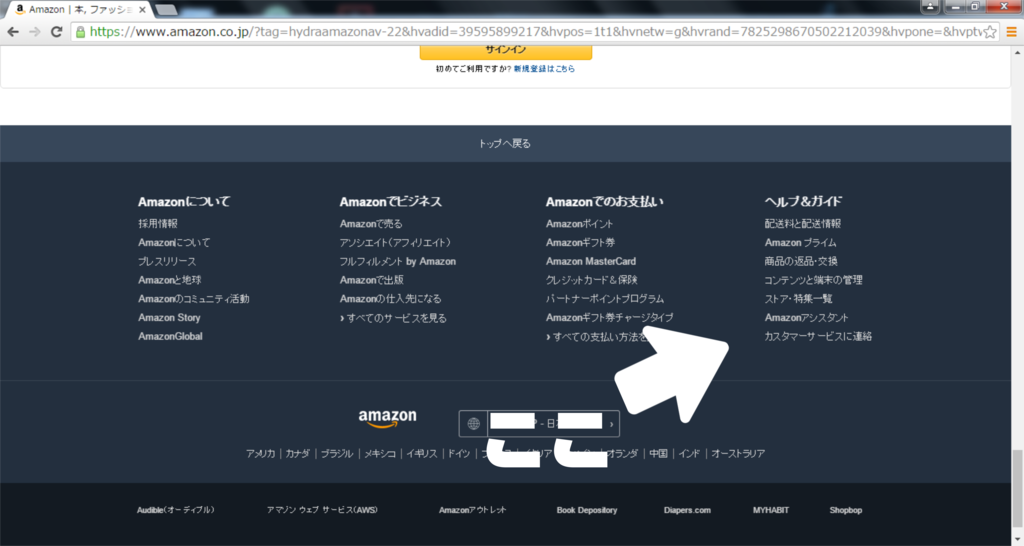This screenshot has width=1024, height=546.
Task: Select the Amazon tab title
Action: [80, 10]
